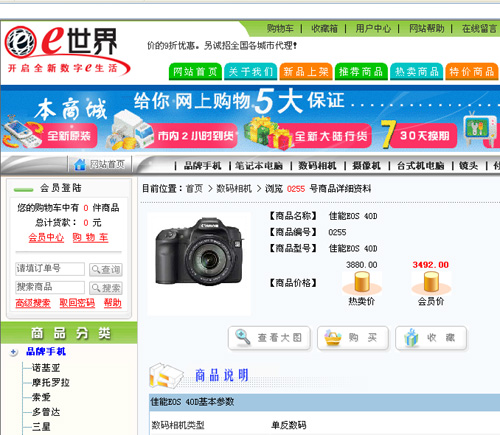Select 诺基亚 in the category tree
500x435 pixels.
(x=46, y=368)
